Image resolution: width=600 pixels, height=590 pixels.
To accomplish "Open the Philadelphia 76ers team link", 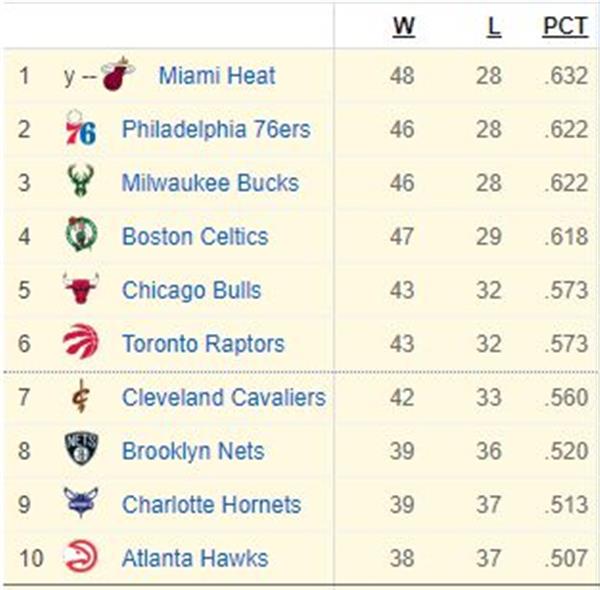I will click(x=216, y=129).
